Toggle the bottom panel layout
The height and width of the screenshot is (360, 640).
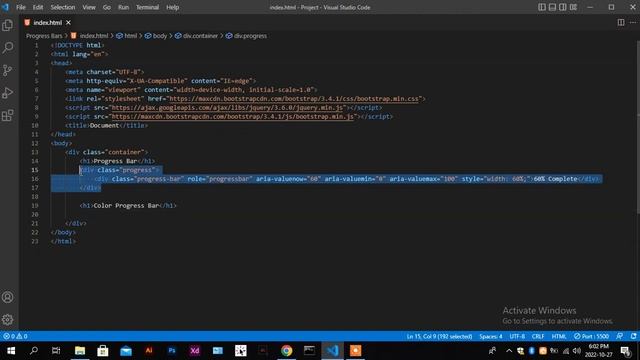(552, 7)
